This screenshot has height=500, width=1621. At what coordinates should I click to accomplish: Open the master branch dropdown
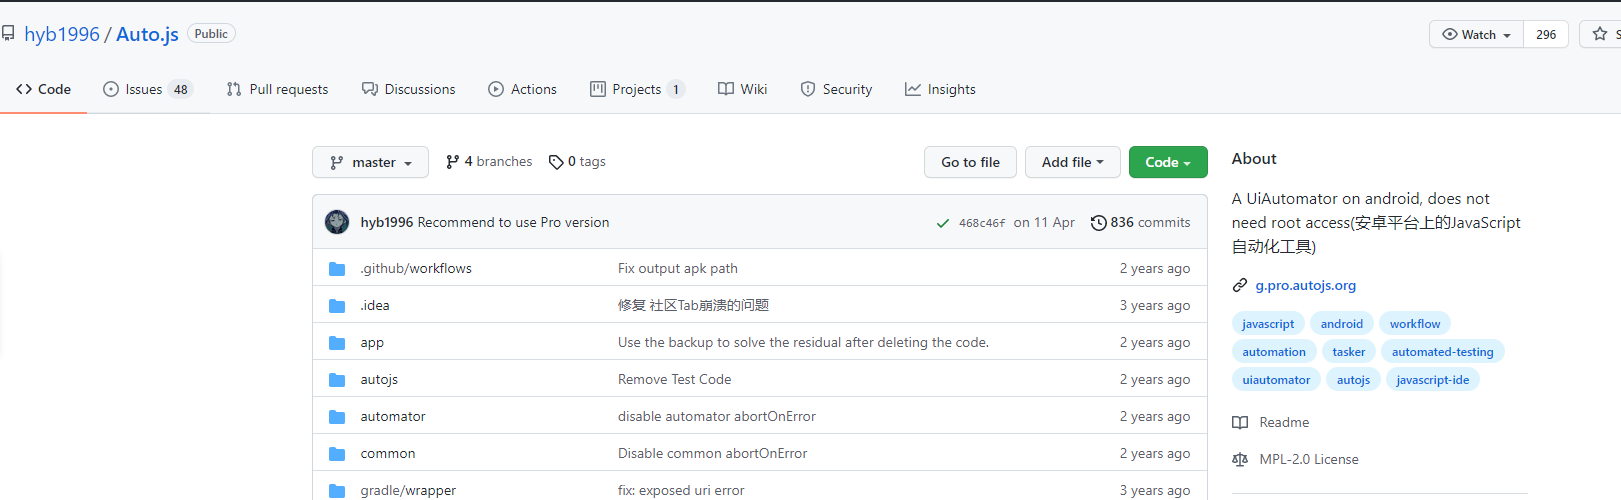pos(370,162)
